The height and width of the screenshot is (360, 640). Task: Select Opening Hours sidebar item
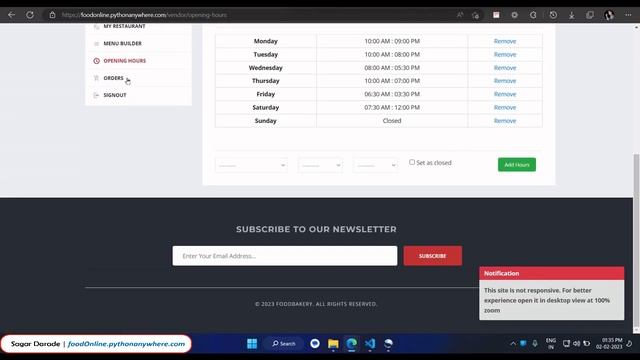coord(124,61)
